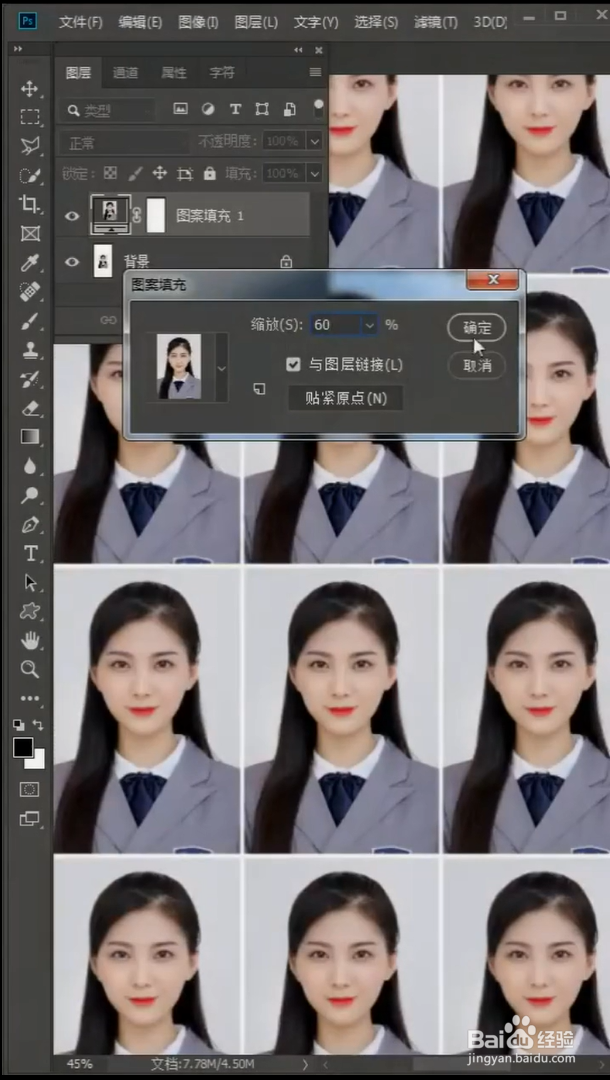Filter layers by shape layer icon
Image resolution: width=610 pixels, height=1080 pixels.
262,109
